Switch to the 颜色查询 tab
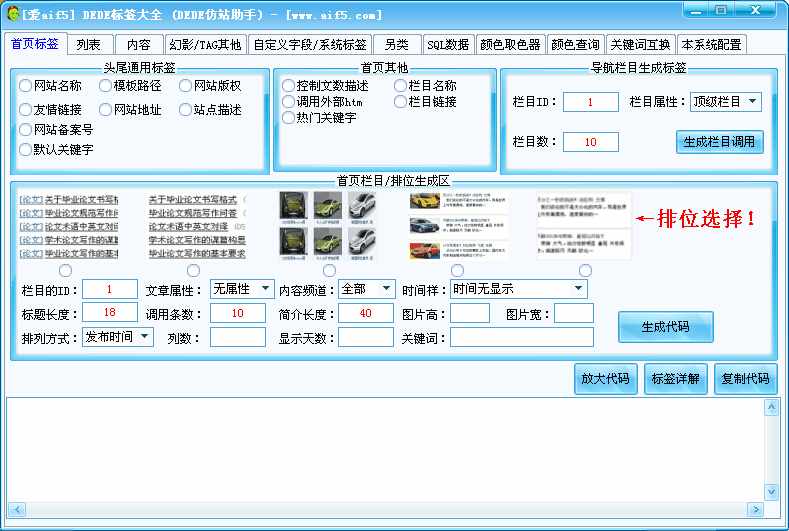This screenshot has width=789, height=531. tap(576, 45)
